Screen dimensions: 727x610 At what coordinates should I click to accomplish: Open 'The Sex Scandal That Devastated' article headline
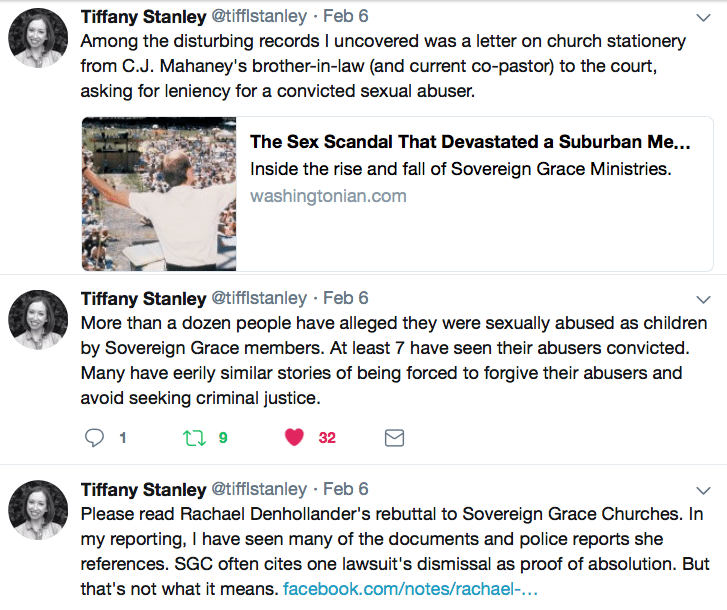pyautogui.click(x=470, y=142)
